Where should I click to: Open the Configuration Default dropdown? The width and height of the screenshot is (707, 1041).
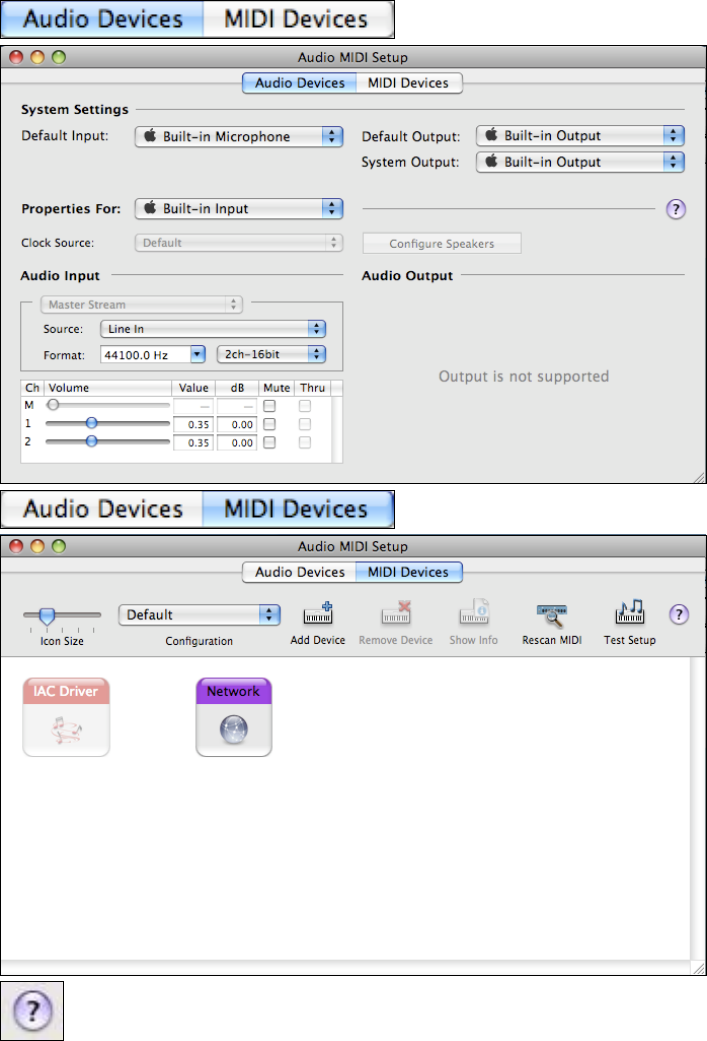click(200, 615)
